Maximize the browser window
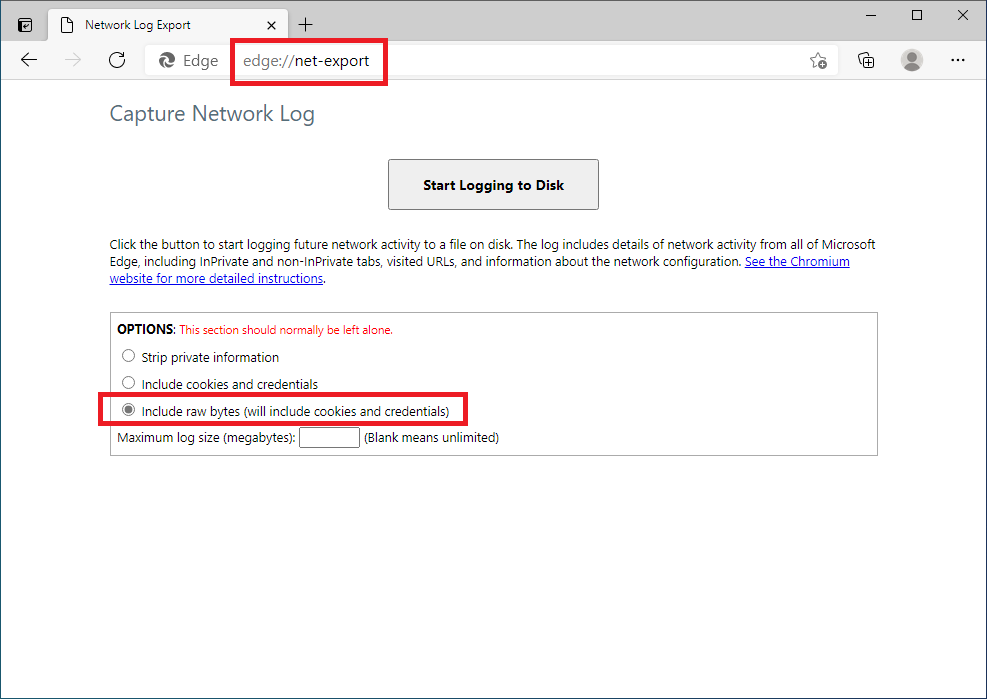987x699 pixels. (917, 15)
